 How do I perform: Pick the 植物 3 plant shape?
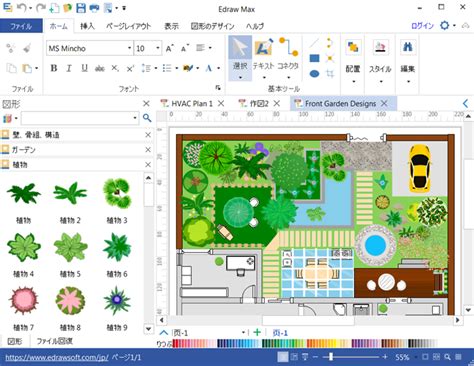pos(117,201)
